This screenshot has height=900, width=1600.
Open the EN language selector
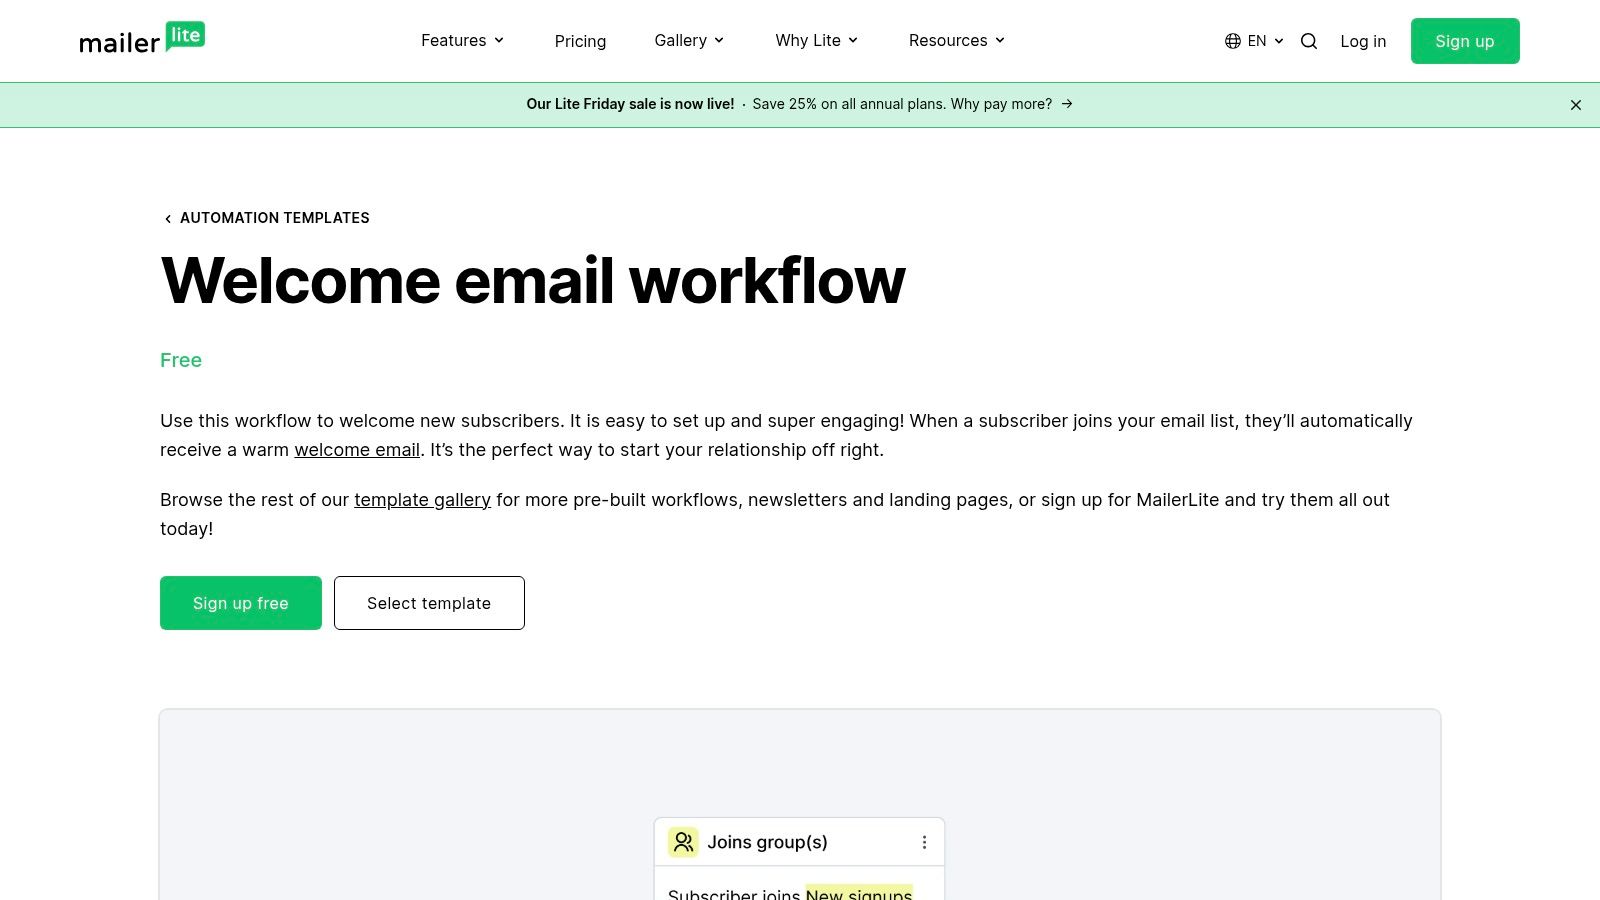tap(1257, 41)
